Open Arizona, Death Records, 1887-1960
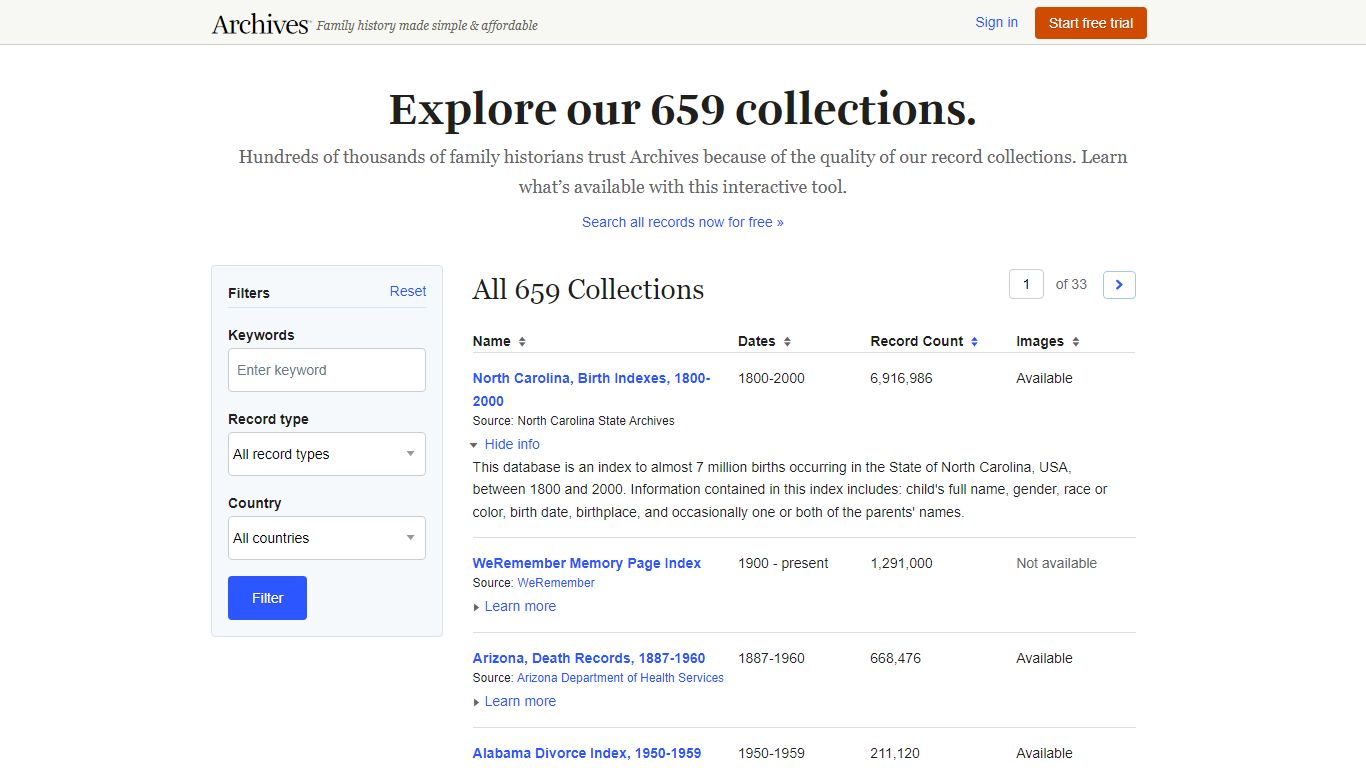 [x=589, y=658]
